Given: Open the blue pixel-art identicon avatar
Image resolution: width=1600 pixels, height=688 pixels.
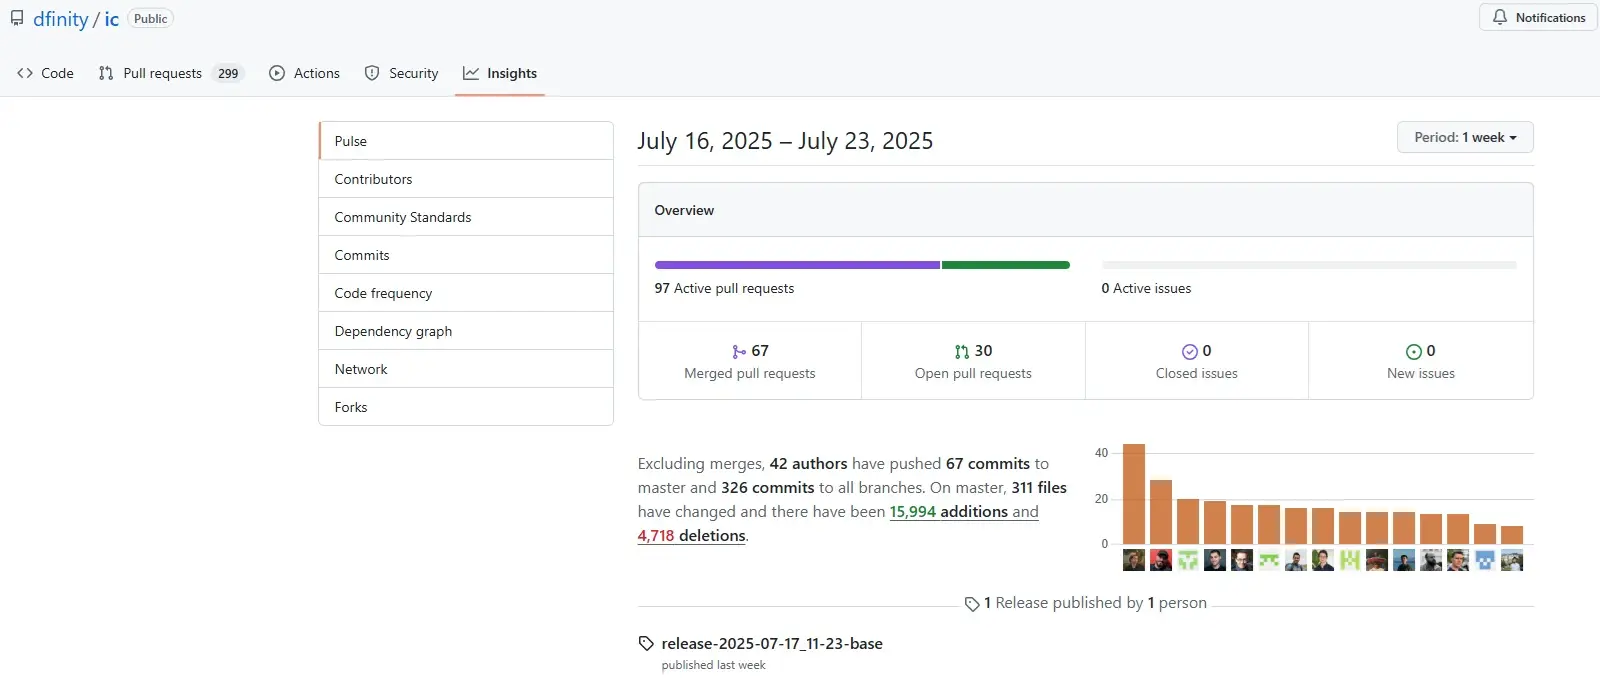Looking at the screenshot, I should [x=1485, y=560].
